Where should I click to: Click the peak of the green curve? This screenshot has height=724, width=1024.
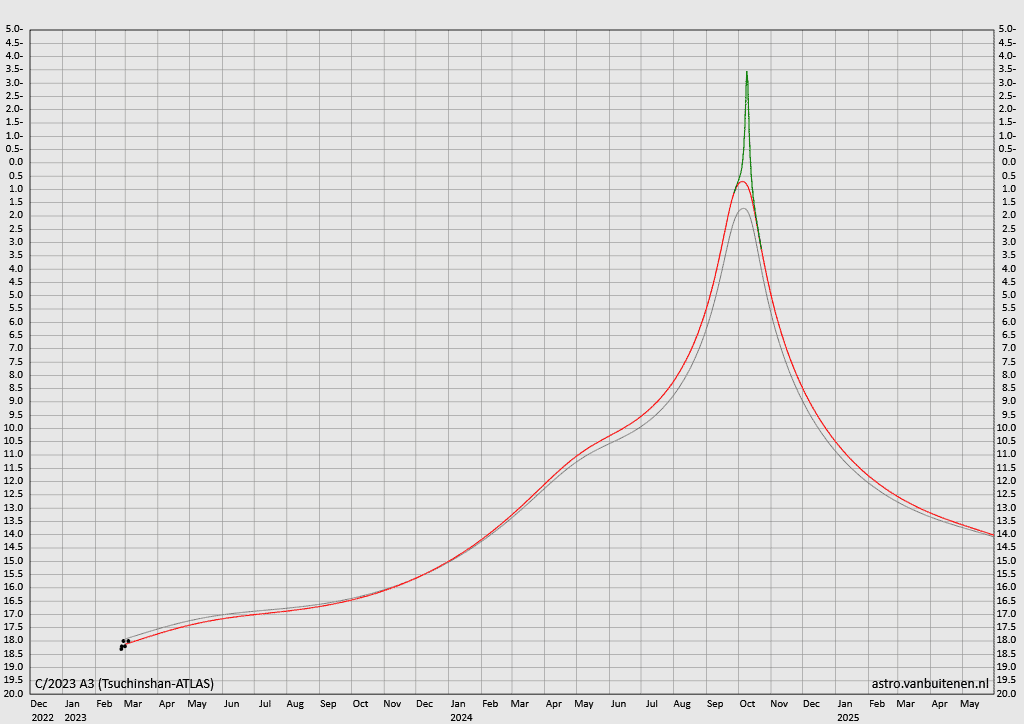746,72
